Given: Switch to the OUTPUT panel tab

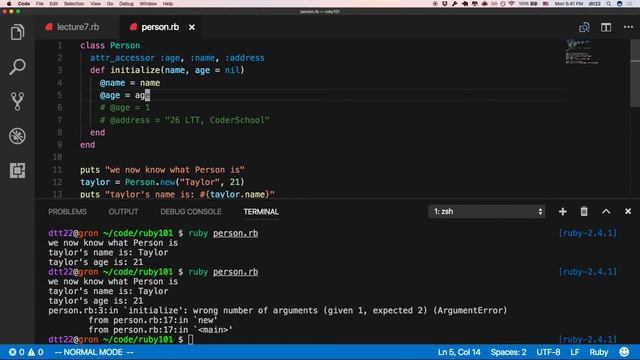Looking at the screenshot, I should point(123,211).
